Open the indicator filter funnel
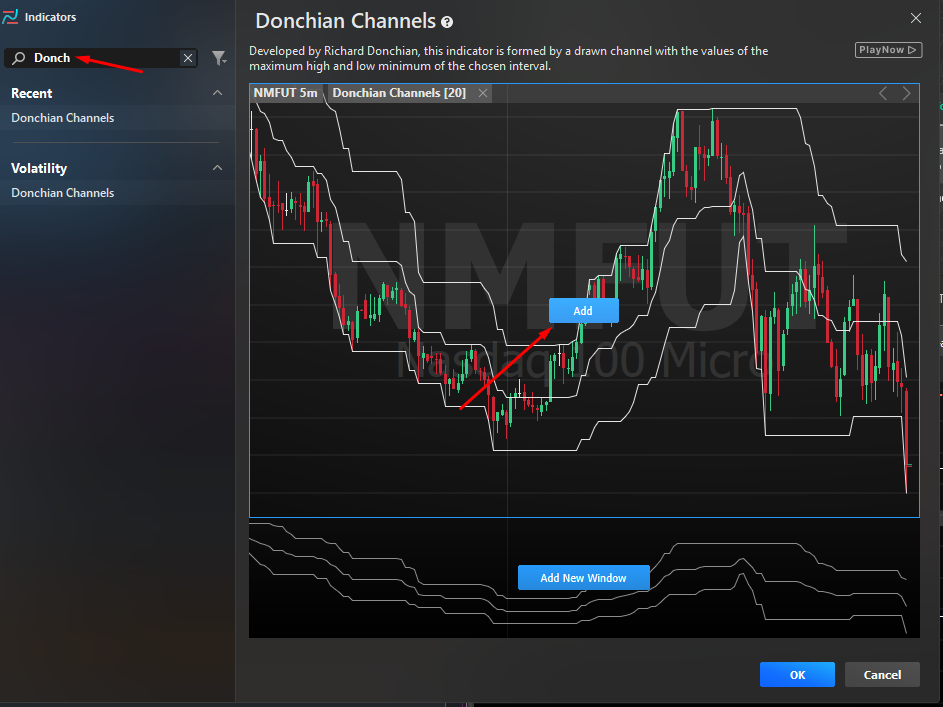 coord(219,58)
